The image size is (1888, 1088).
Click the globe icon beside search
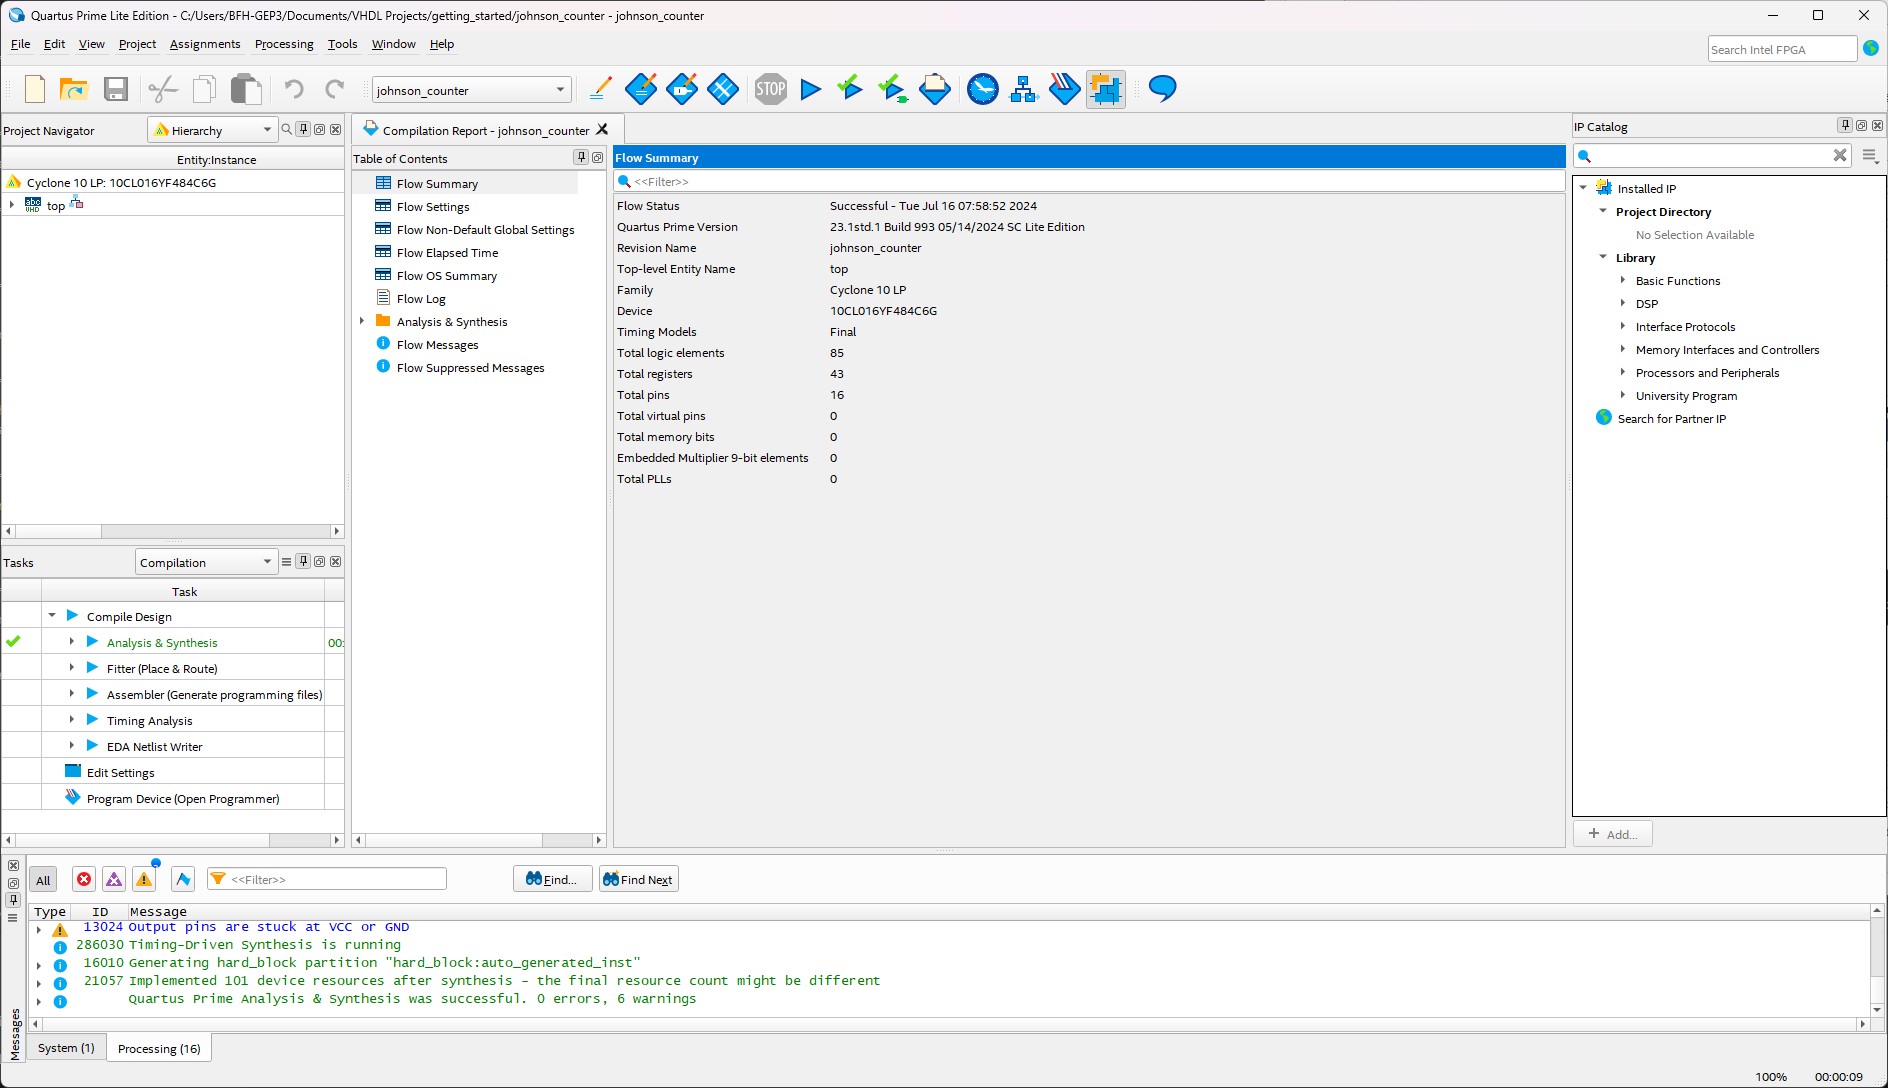point(1871,48)
